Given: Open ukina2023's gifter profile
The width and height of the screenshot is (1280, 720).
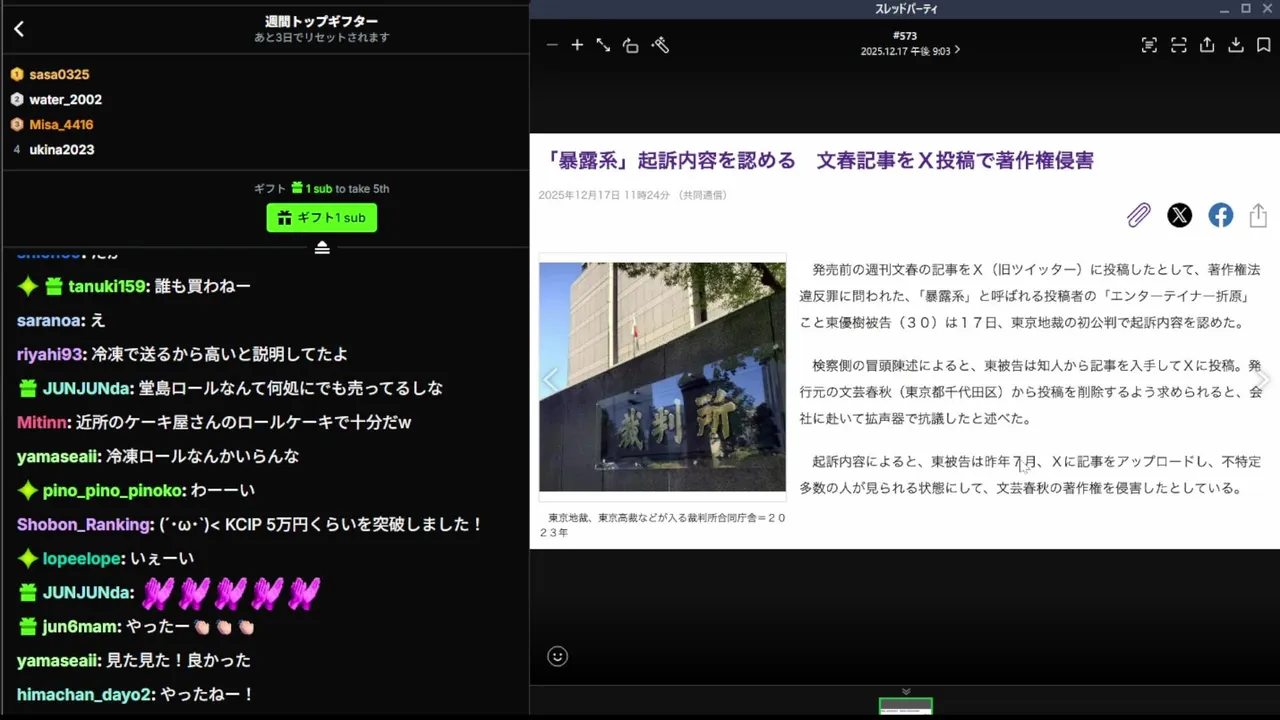Looking at the screenshot, I should pyautogui.click(x=61, y=149).
